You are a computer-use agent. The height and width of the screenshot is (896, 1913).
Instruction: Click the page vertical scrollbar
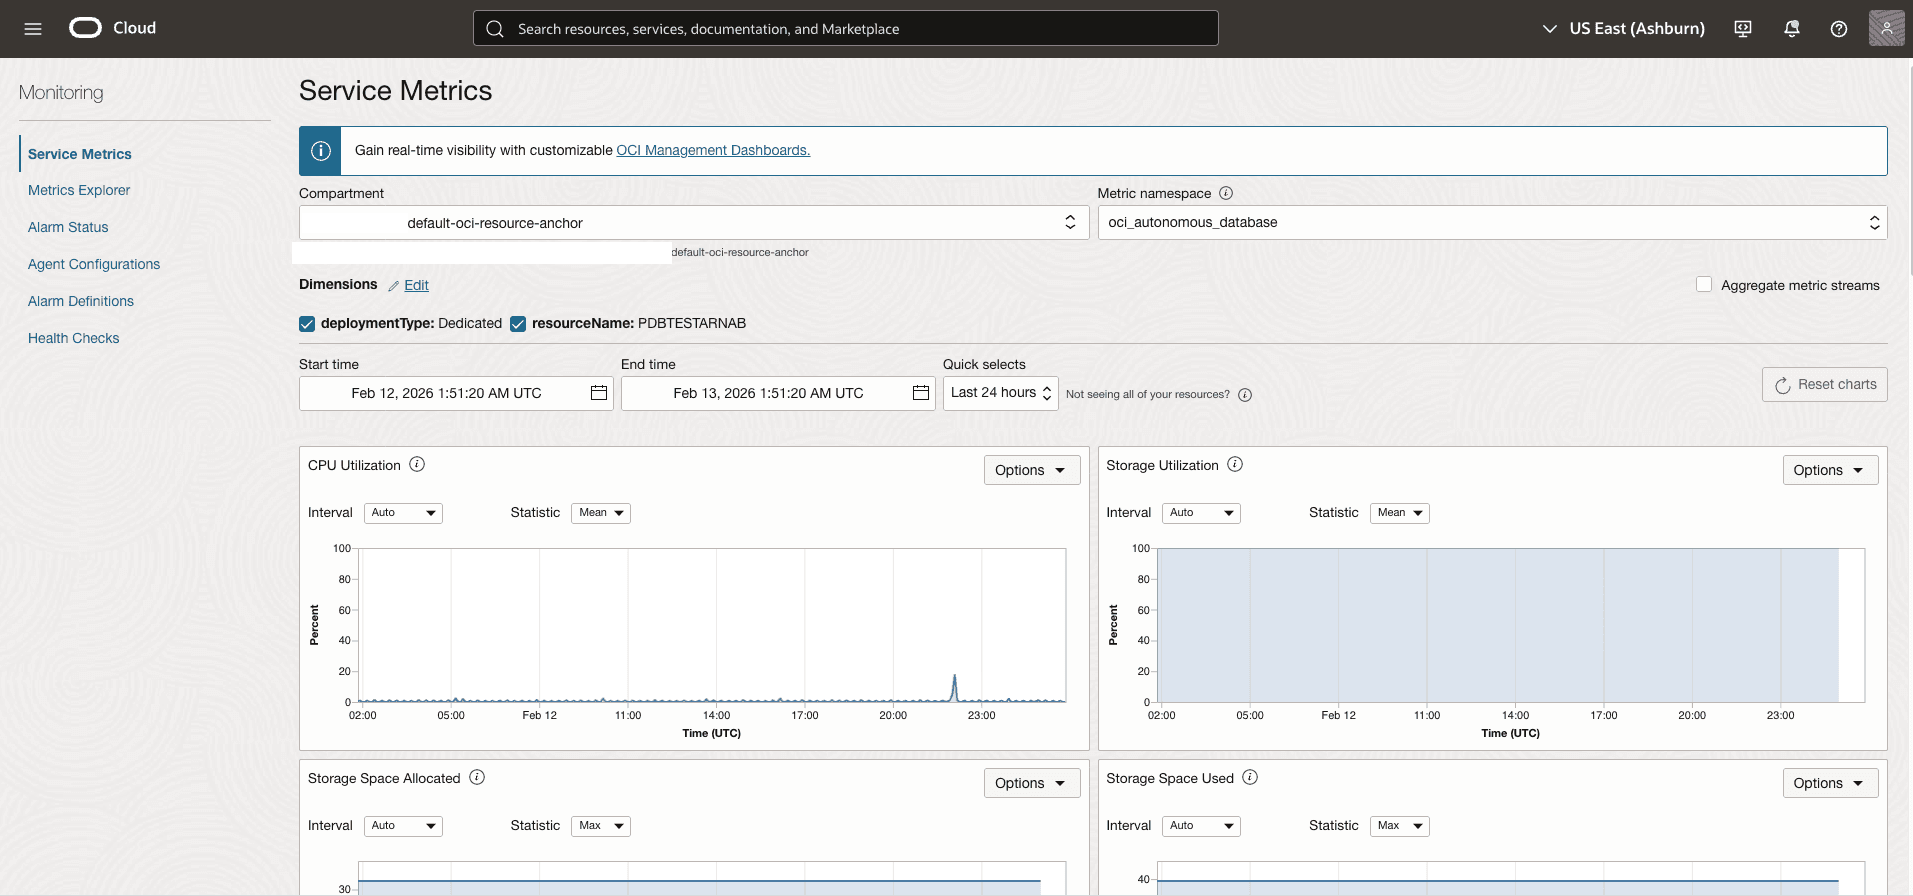click(x=1910, y=170)
